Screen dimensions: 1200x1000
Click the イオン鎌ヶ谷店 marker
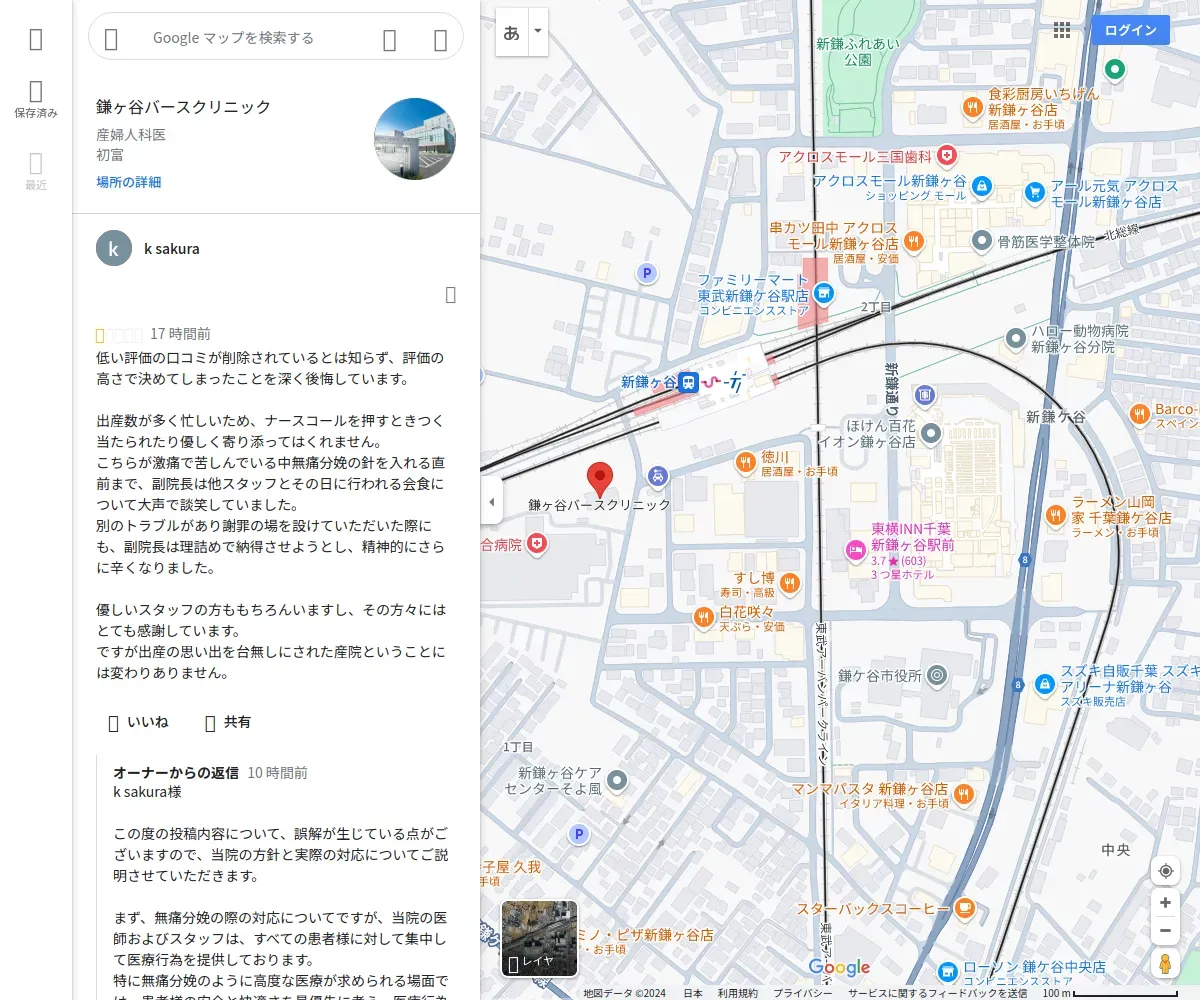coord(931,433)
